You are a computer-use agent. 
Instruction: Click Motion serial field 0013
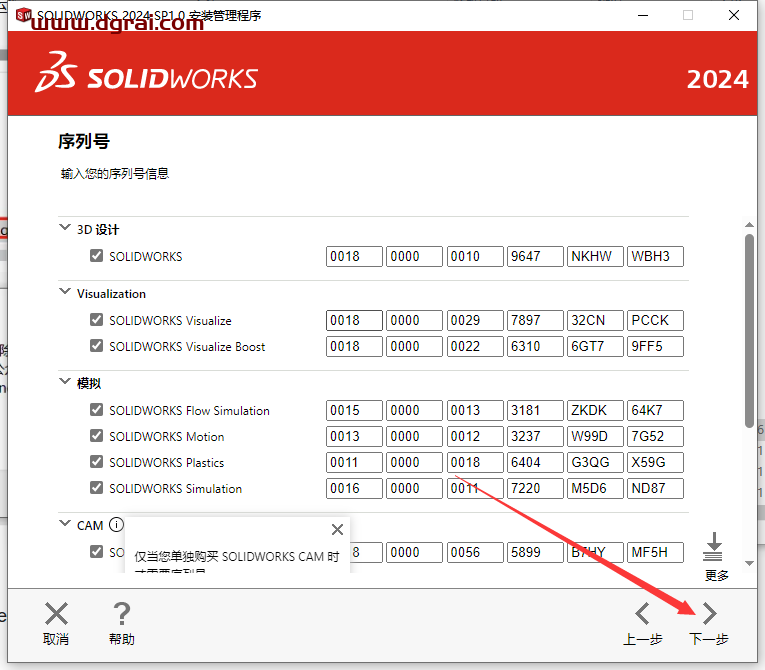pos(354,436)
